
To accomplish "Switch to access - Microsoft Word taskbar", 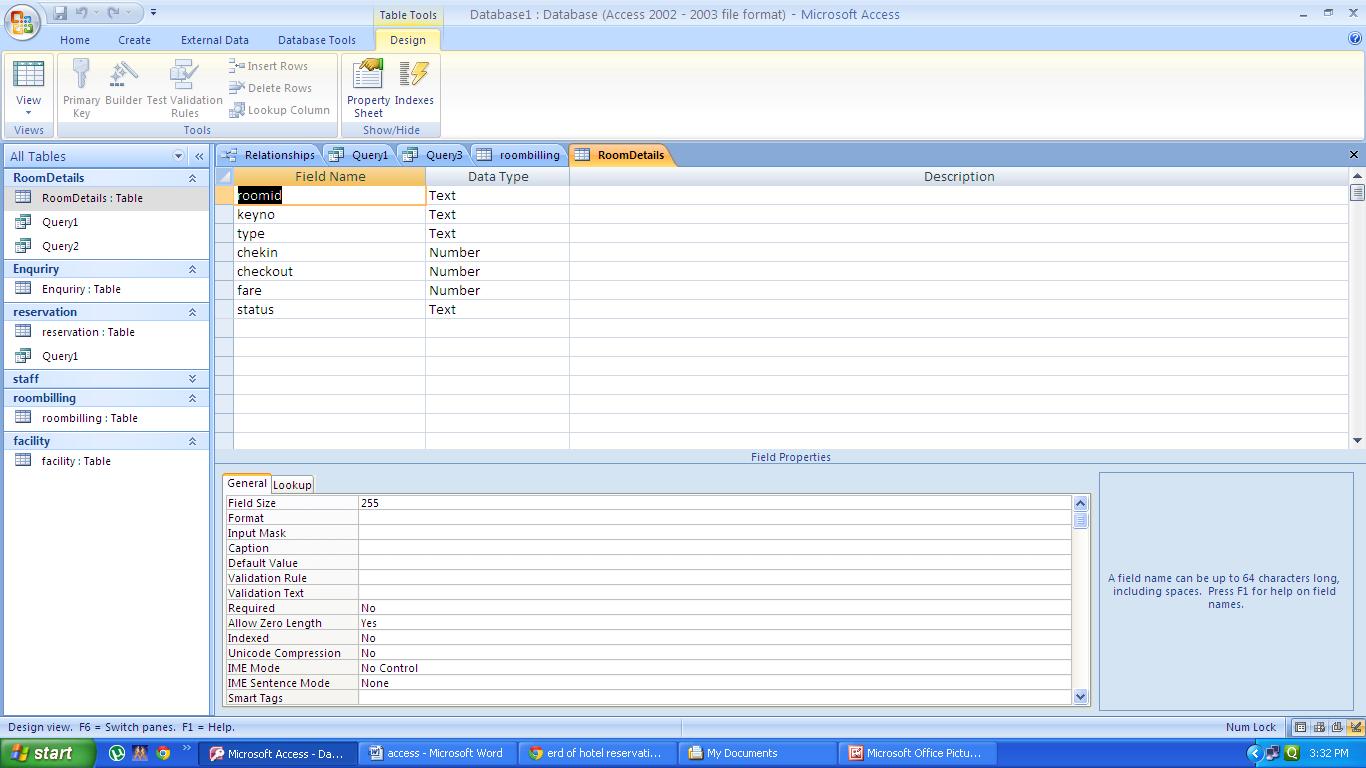I will [x=437, y=753].
